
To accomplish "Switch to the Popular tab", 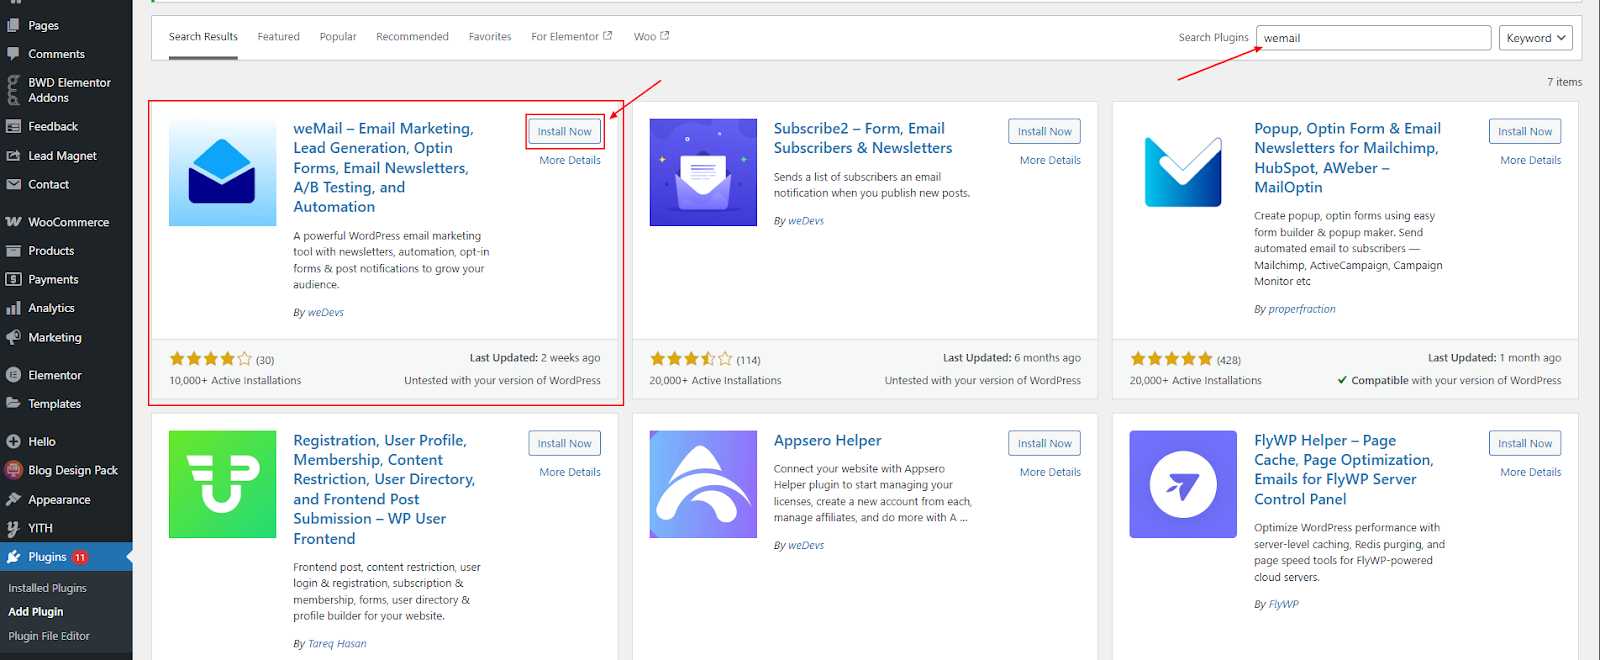I will click(338, 37).
